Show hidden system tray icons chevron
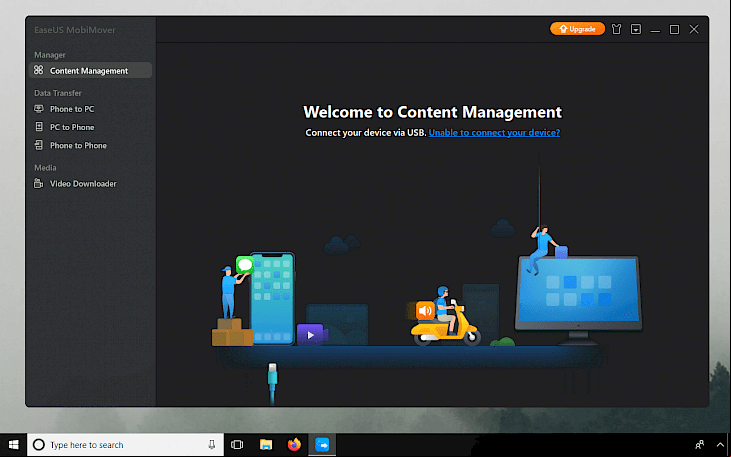This screenshot has height=457, width=731. point(720,445)
